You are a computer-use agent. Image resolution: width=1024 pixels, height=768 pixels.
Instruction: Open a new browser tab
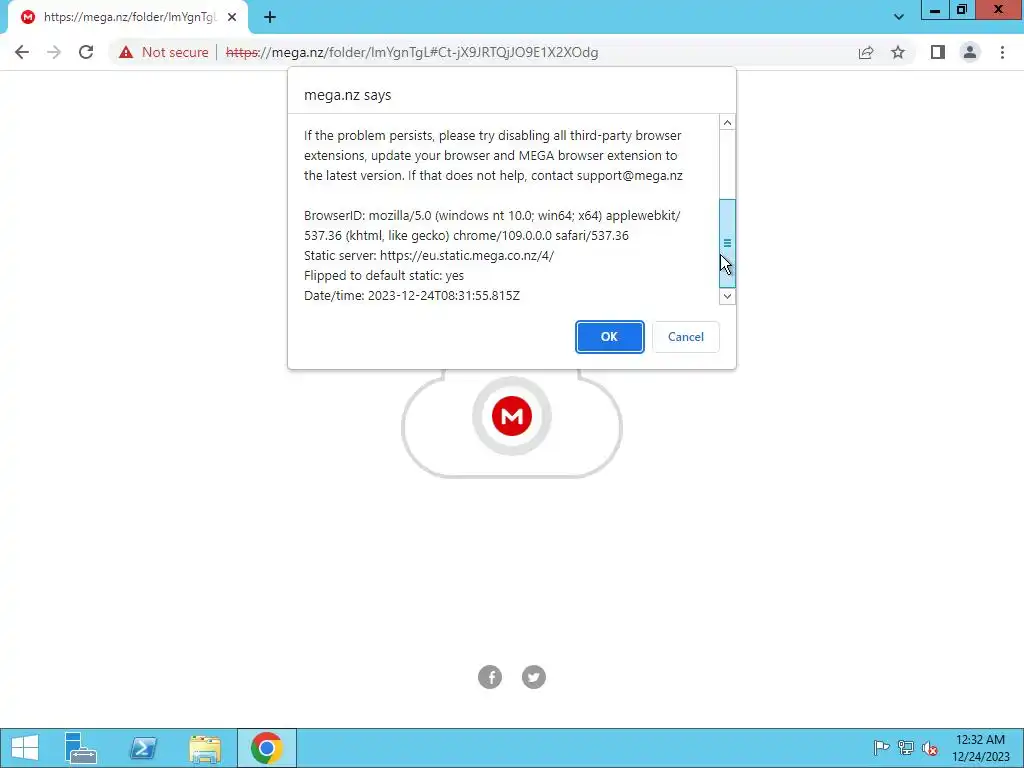pyautogui.click(x=270, y=18)
